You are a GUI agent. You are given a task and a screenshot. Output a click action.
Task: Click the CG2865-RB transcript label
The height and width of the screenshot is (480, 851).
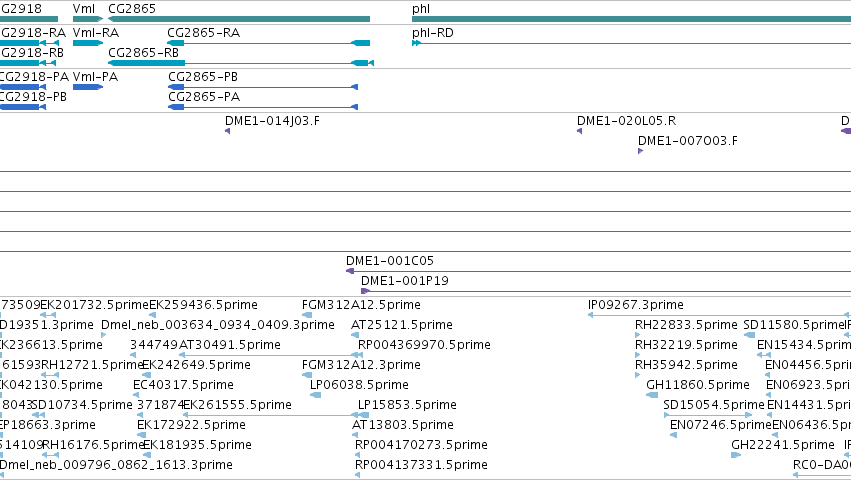pos(143,53)
